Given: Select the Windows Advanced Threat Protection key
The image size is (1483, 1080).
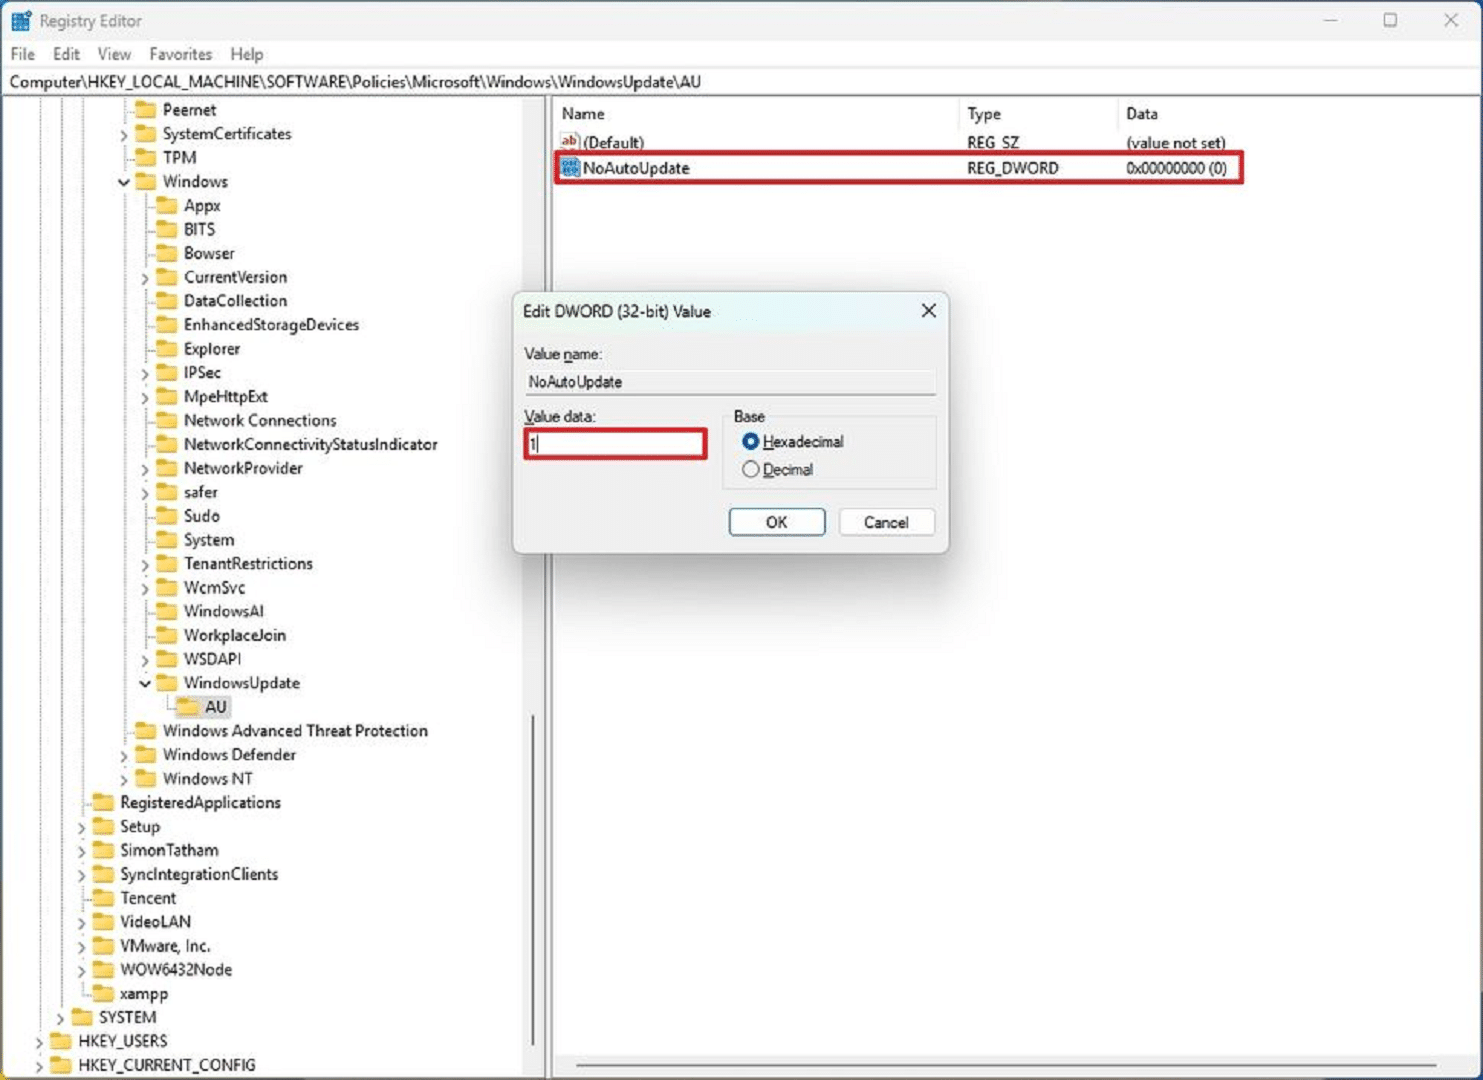Looking at the screenshot, I should point(295,731).
